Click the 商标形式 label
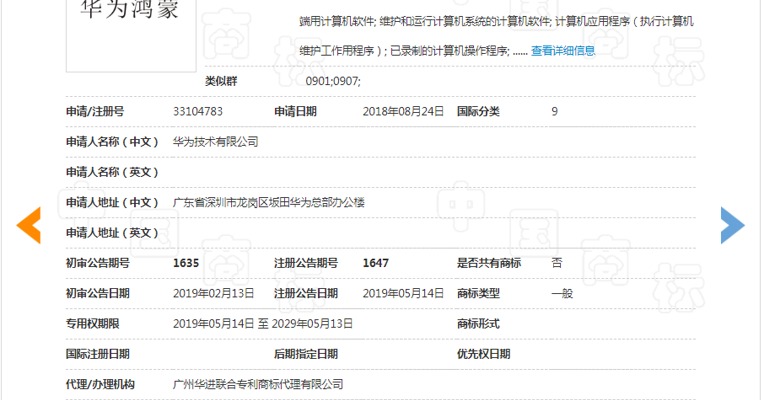The width and height of the screenshot is (764, 400). [x=478, y=324]
